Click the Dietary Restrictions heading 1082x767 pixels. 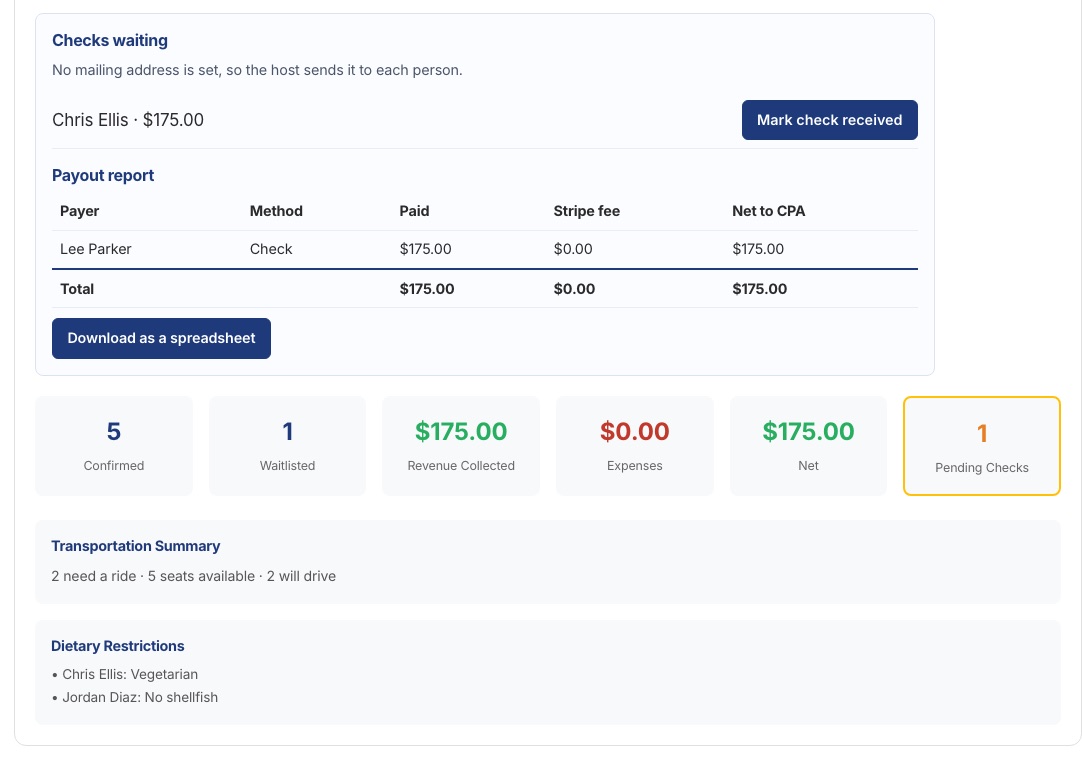(x=117, y=646)
